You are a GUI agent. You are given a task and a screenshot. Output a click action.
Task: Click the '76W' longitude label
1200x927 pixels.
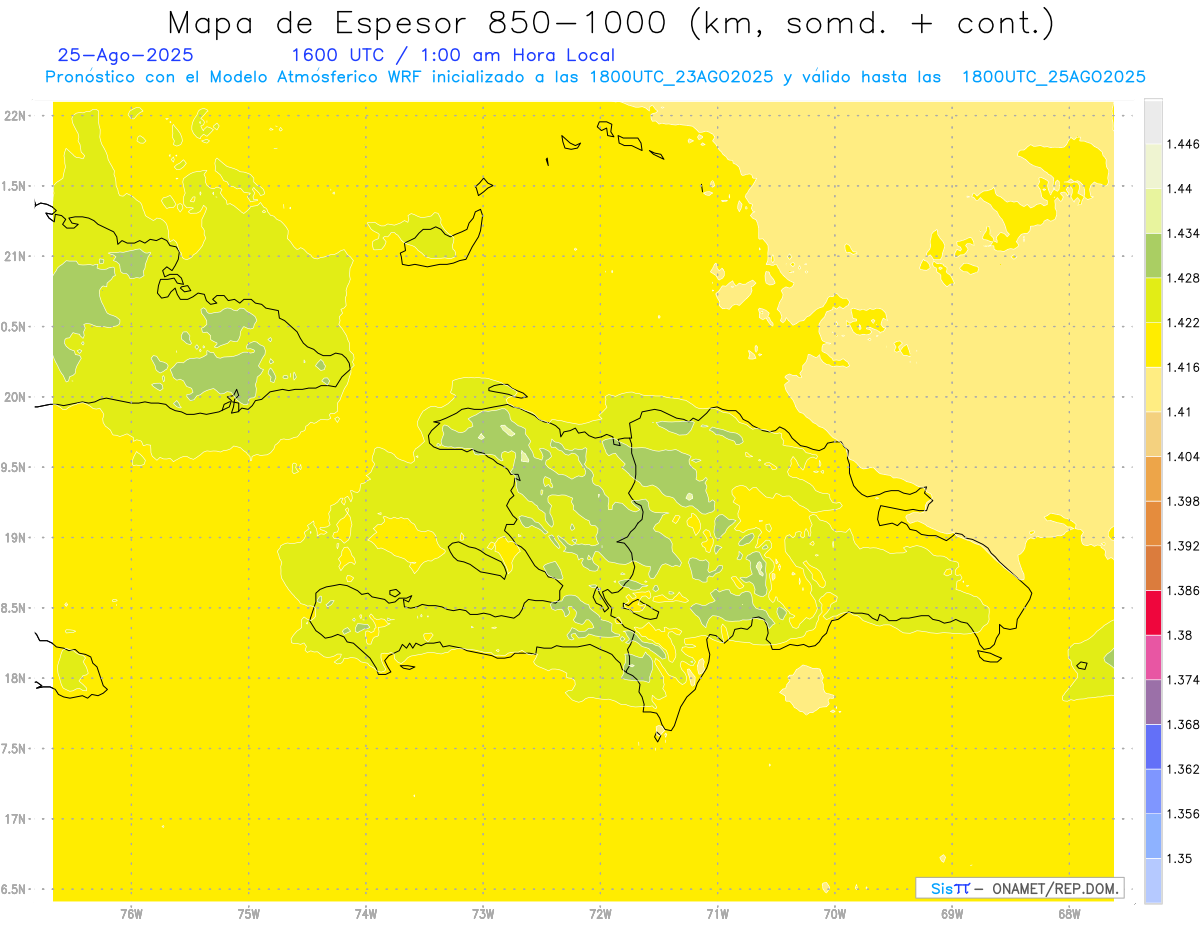131,914
